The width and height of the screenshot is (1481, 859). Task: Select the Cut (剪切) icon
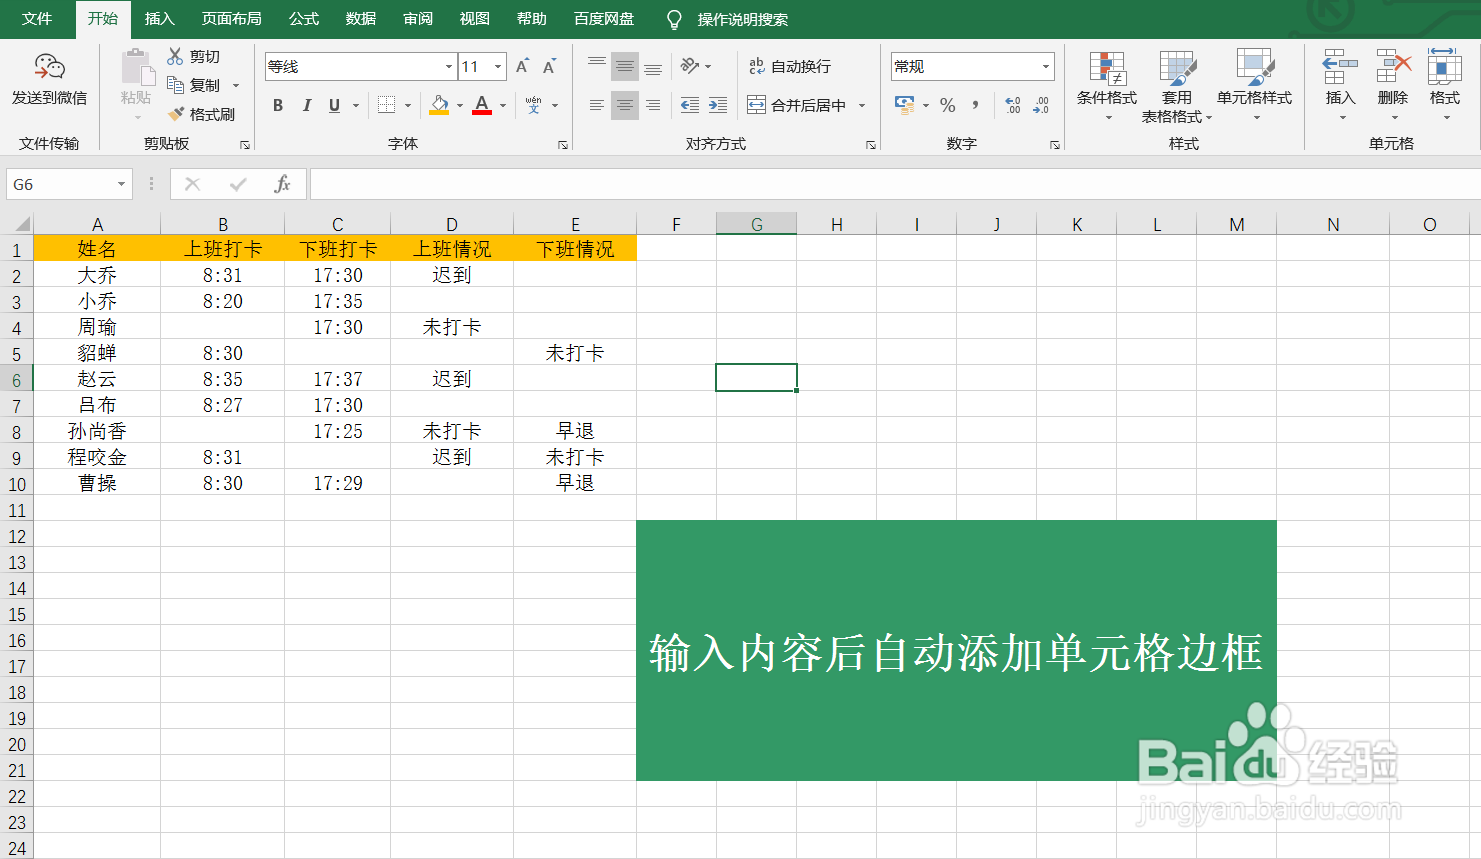click(x=175, y=56)
